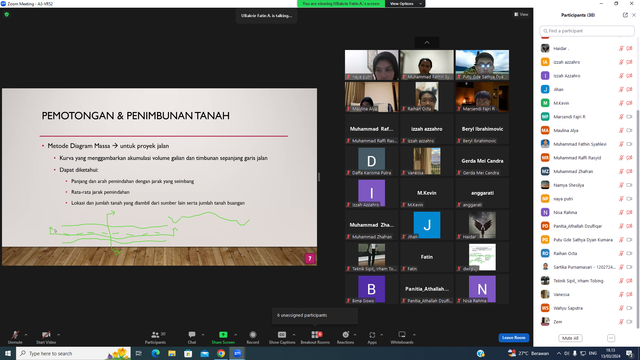Viewport: 640px width, 360px height.
Task: Click the 6 unassigned participants notice
Action: click(x=315, y=315)
